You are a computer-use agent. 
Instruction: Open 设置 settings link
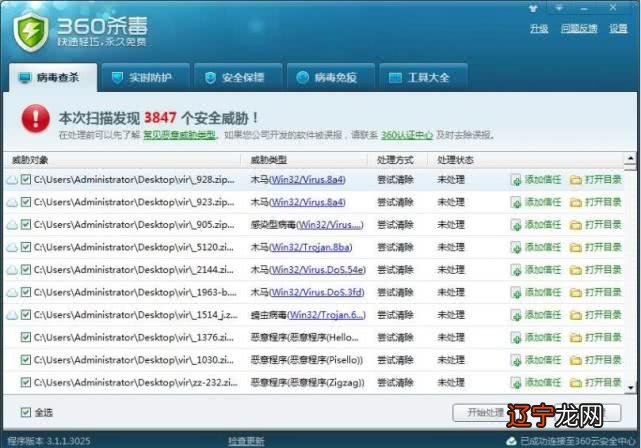coord(618,28)
